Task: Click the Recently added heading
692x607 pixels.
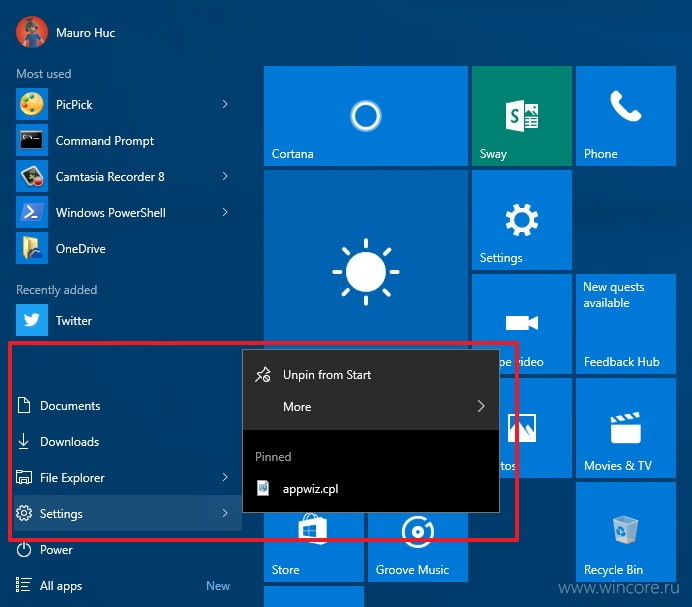Action: [x=56, y=290]
